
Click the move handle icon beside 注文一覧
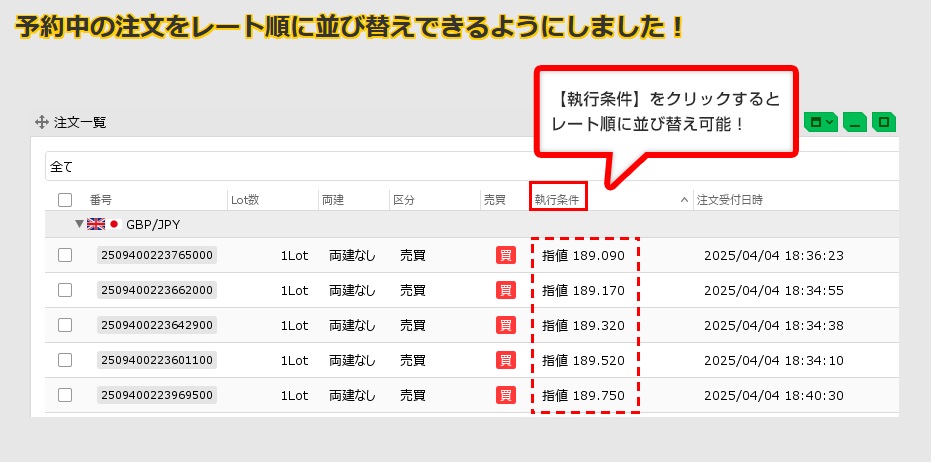[x=42, y=122]
